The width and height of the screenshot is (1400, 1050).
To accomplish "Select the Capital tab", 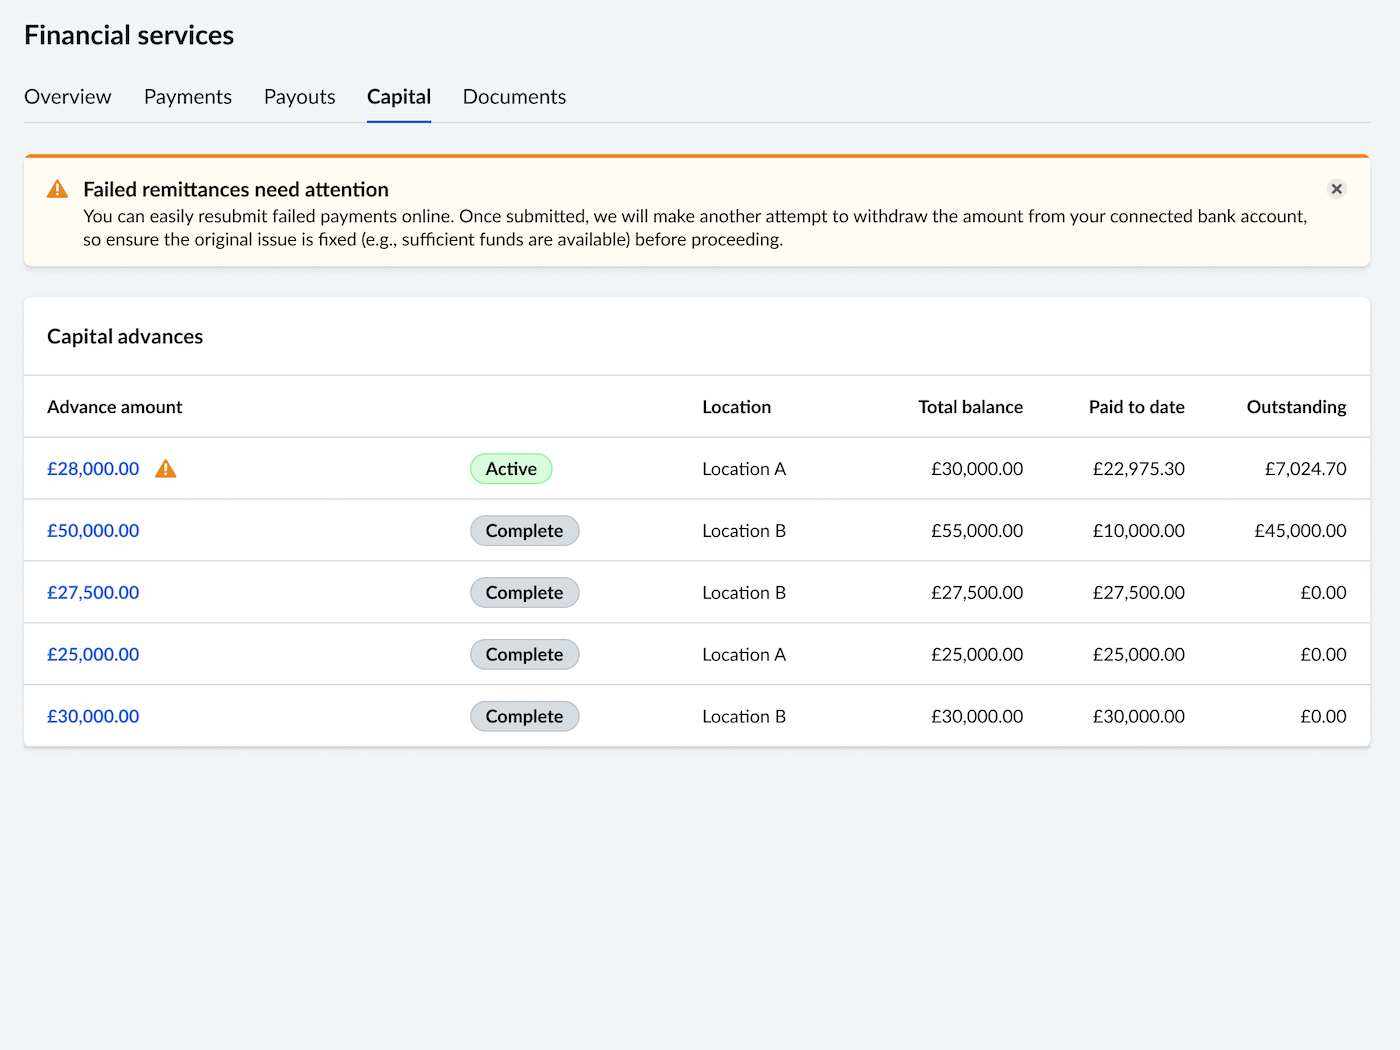I will pyautogui.click(x=399, y=97).
